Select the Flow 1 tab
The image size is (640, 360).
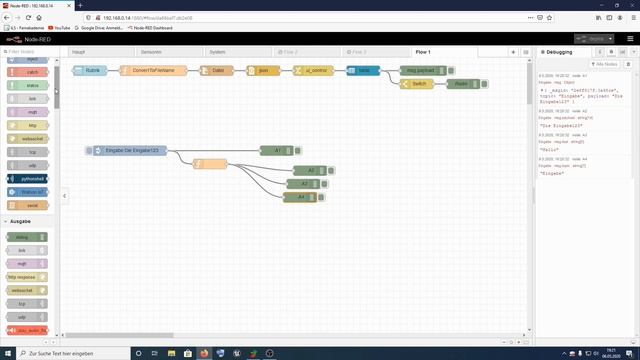pos(444,52)
